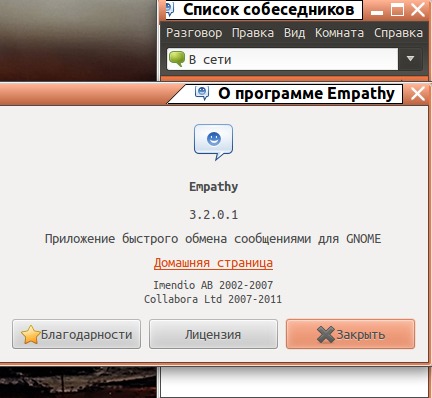Open the Лицензия button
Screen dimensions: 432x398
click(213, 334)
